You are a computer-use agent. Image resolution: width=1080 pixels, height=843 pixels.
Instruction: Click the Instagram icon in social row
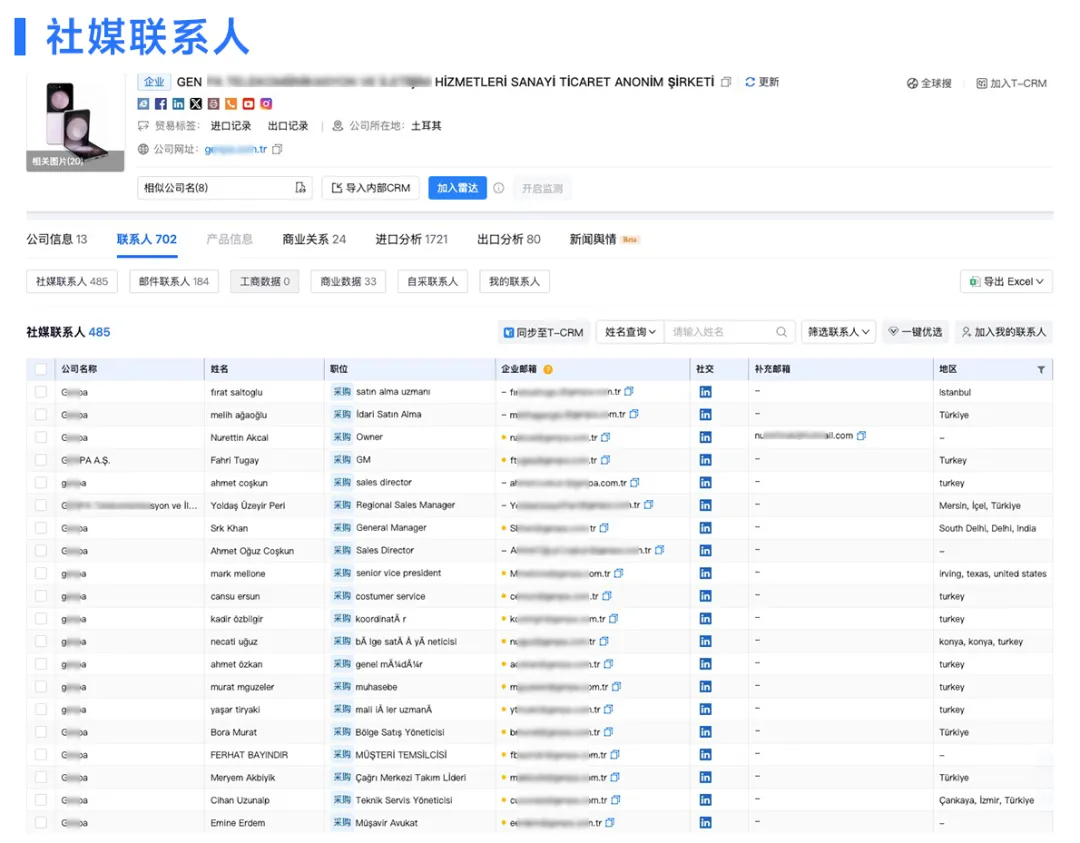[266, 104]
